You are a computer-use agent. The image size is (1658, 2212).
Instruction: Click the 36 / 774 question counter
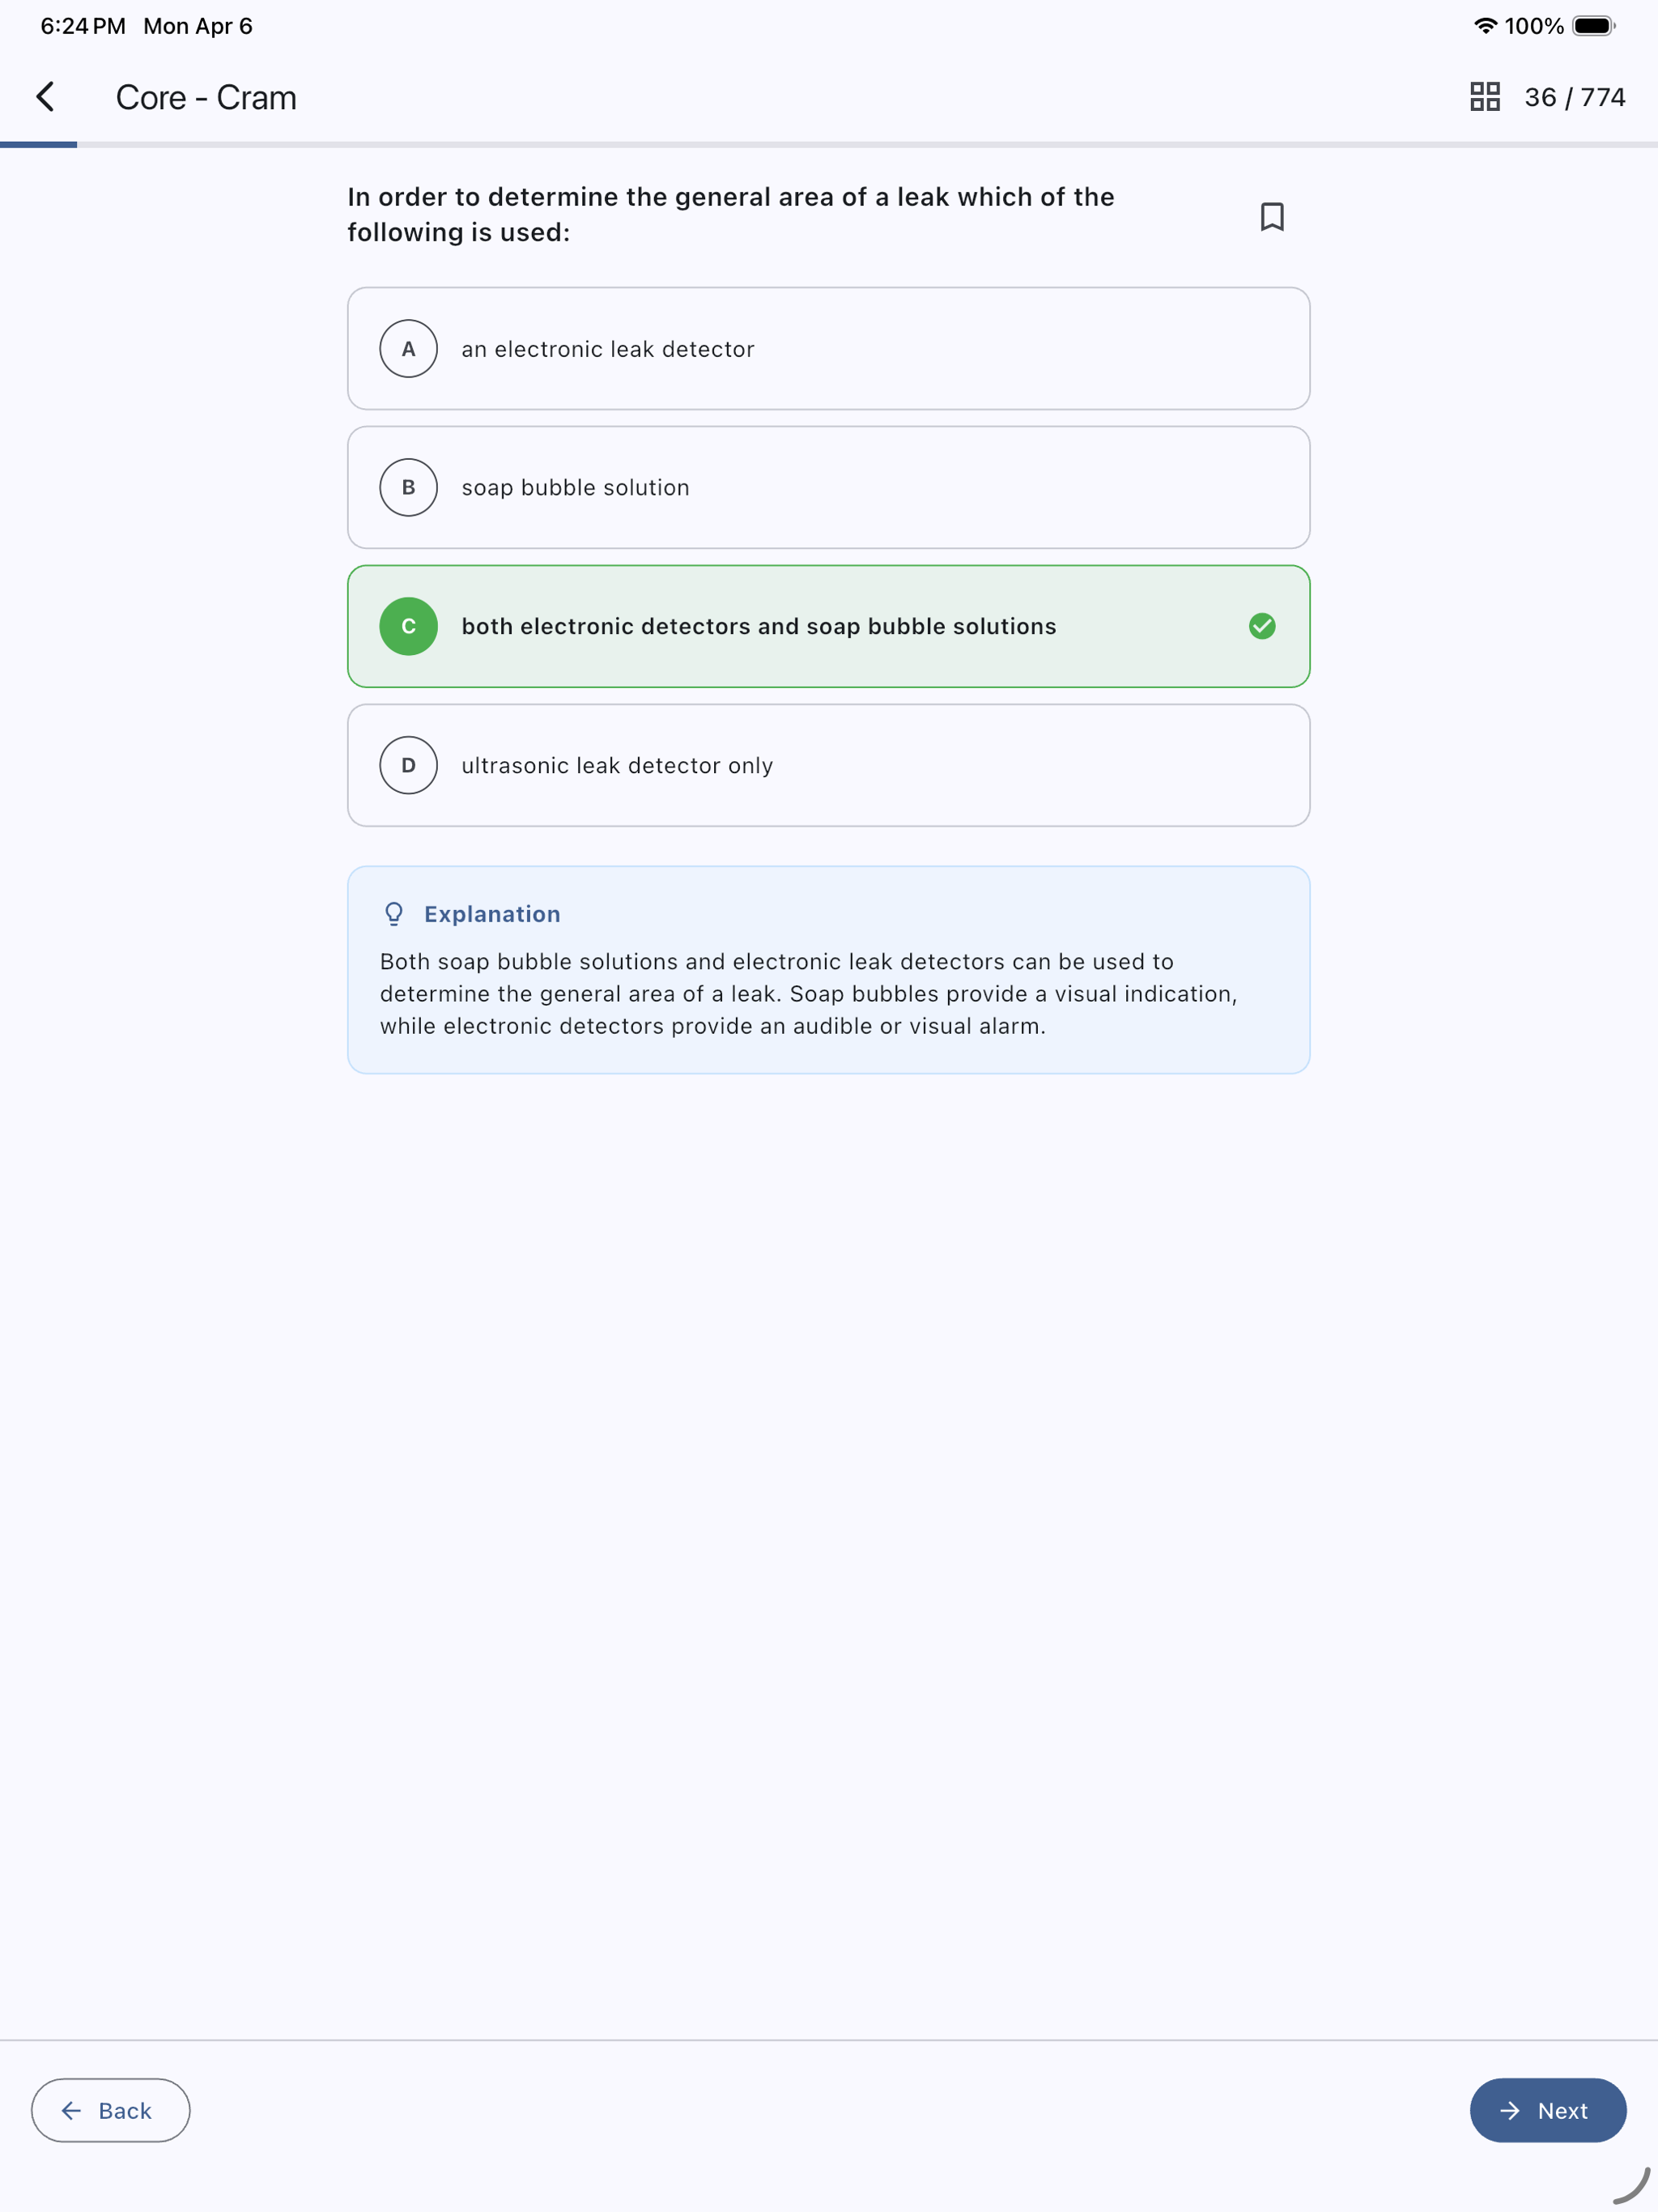1575,97
